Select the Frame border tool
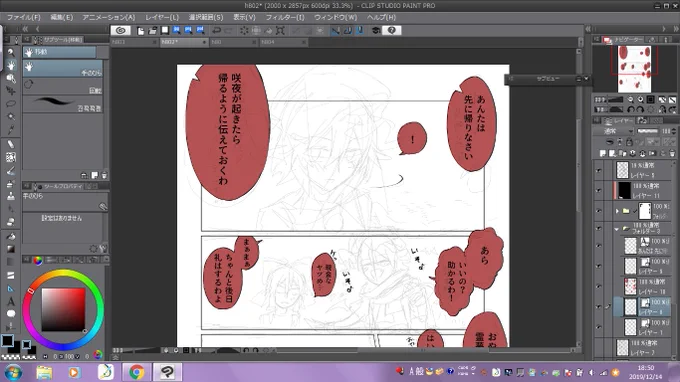This screenshot has width=680, height=382. click(11, 275)
